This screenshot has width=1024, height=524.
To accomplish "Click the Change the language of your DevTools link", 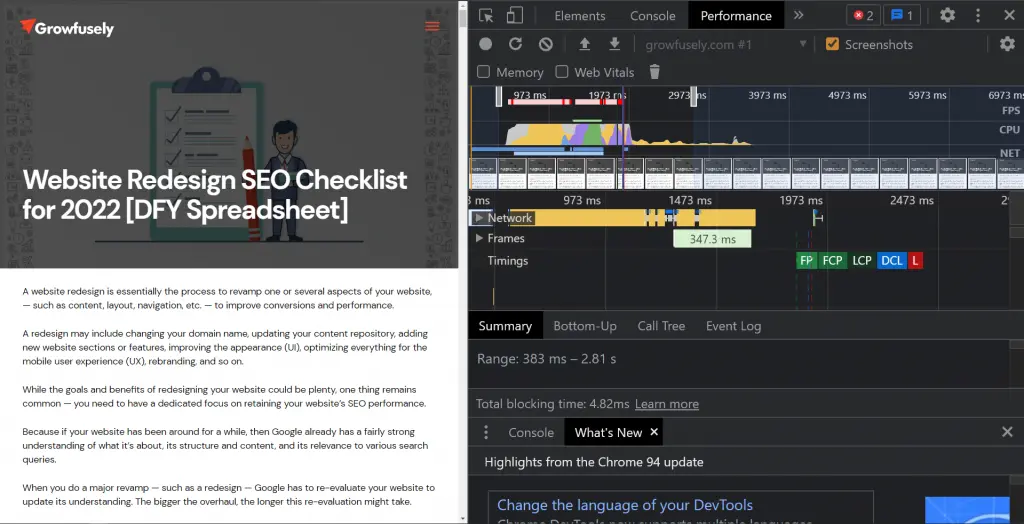I will click(x=625, y=505).
